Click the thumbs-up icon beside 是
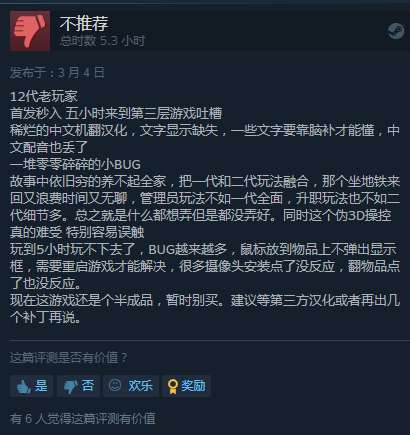Viewport: 410px width, 435px height. click(23, 386)
